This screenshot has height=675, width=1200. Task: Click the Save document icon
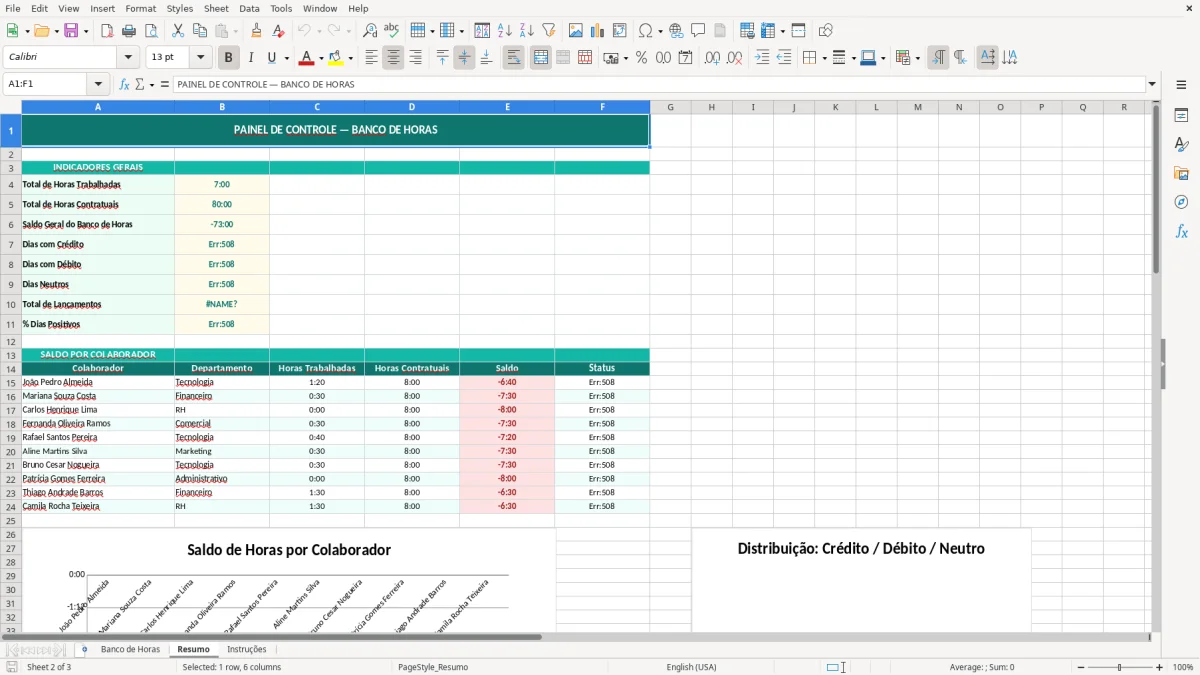tap(71, 31)
